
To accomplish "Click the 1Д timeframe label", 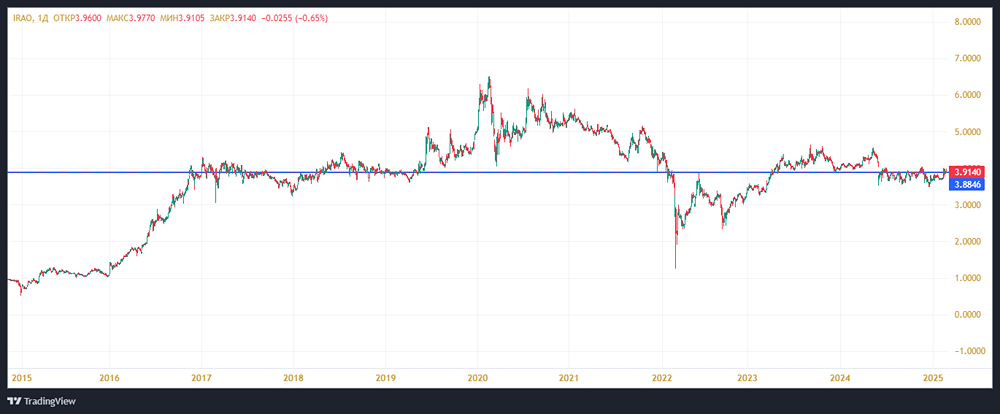I will (42, 18).
